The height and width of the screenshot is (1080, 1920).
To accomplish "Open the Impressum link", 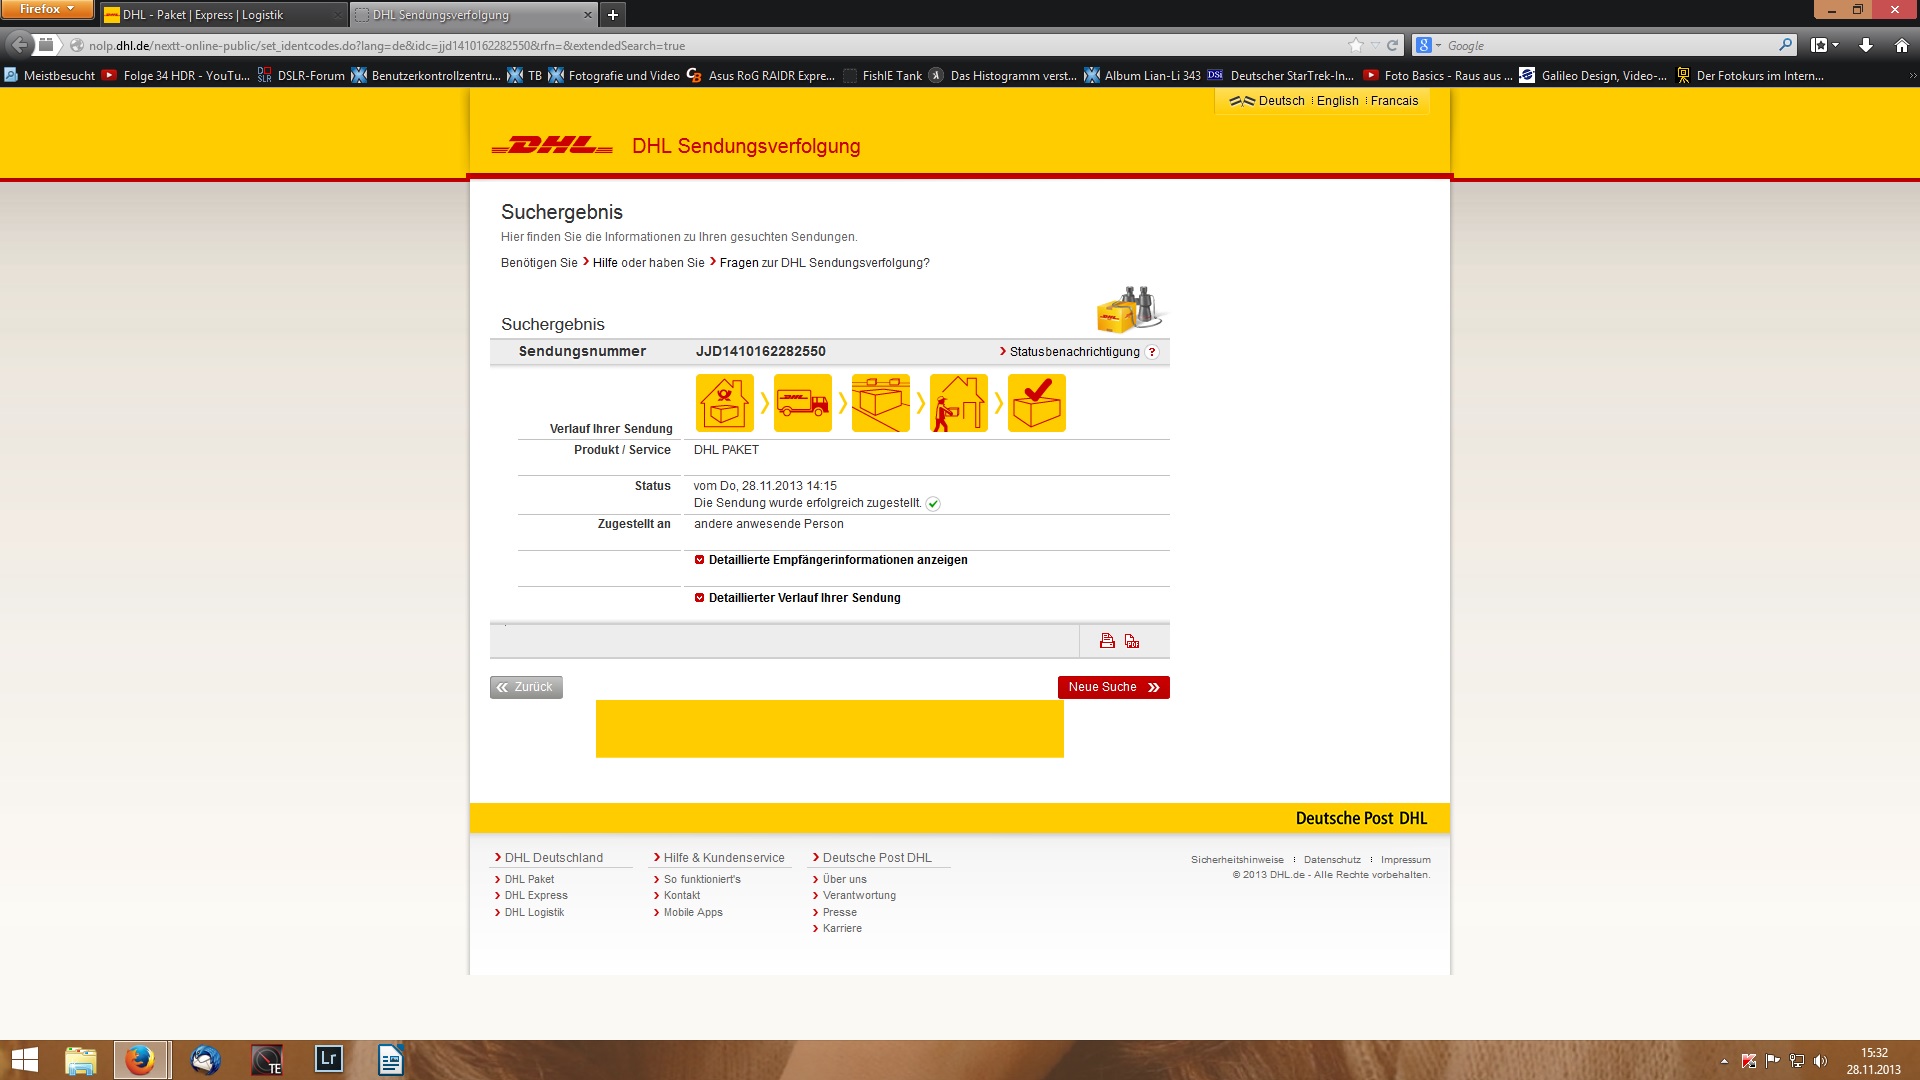I will tap(1405, 860).
